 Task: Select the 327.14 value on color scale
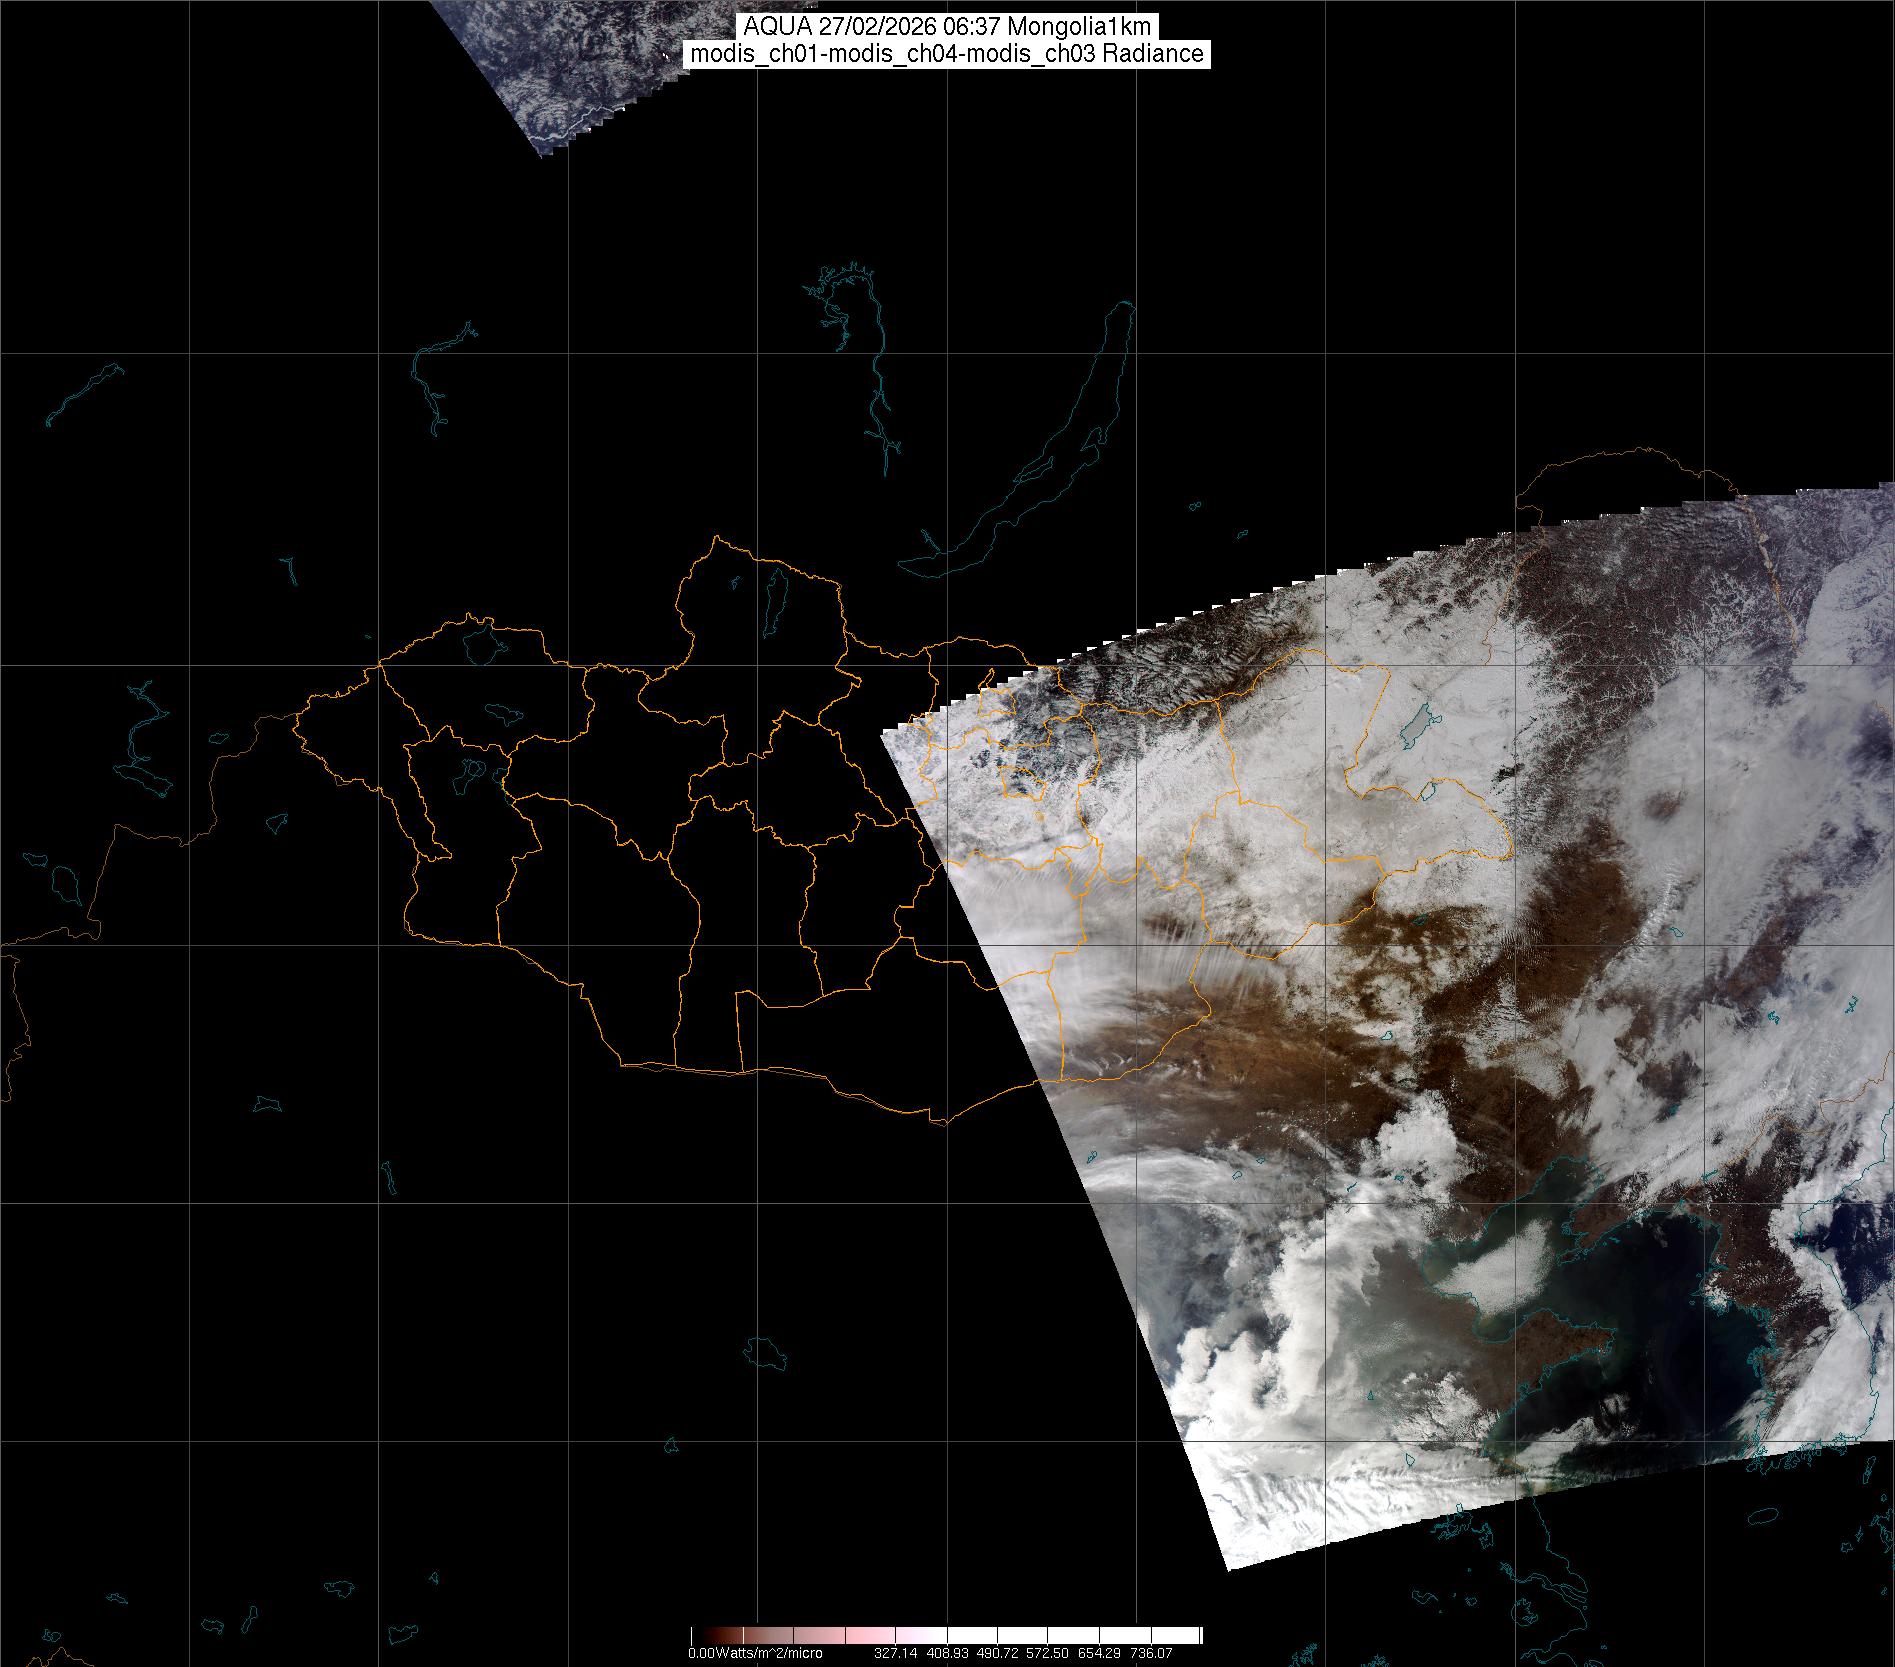tap(894, 1653)
